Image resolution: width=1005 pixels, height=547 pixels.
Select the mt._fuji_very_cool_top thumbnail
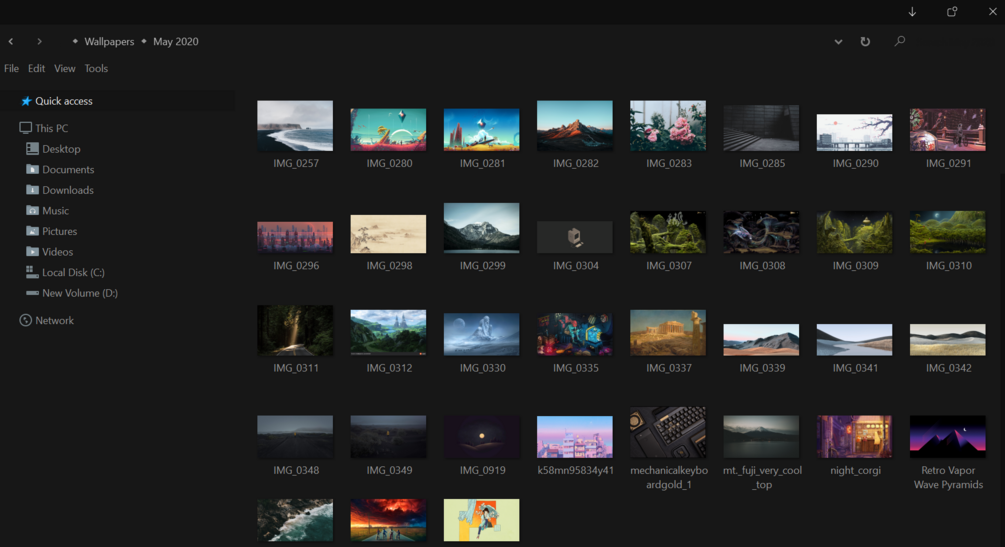(761, 437)
